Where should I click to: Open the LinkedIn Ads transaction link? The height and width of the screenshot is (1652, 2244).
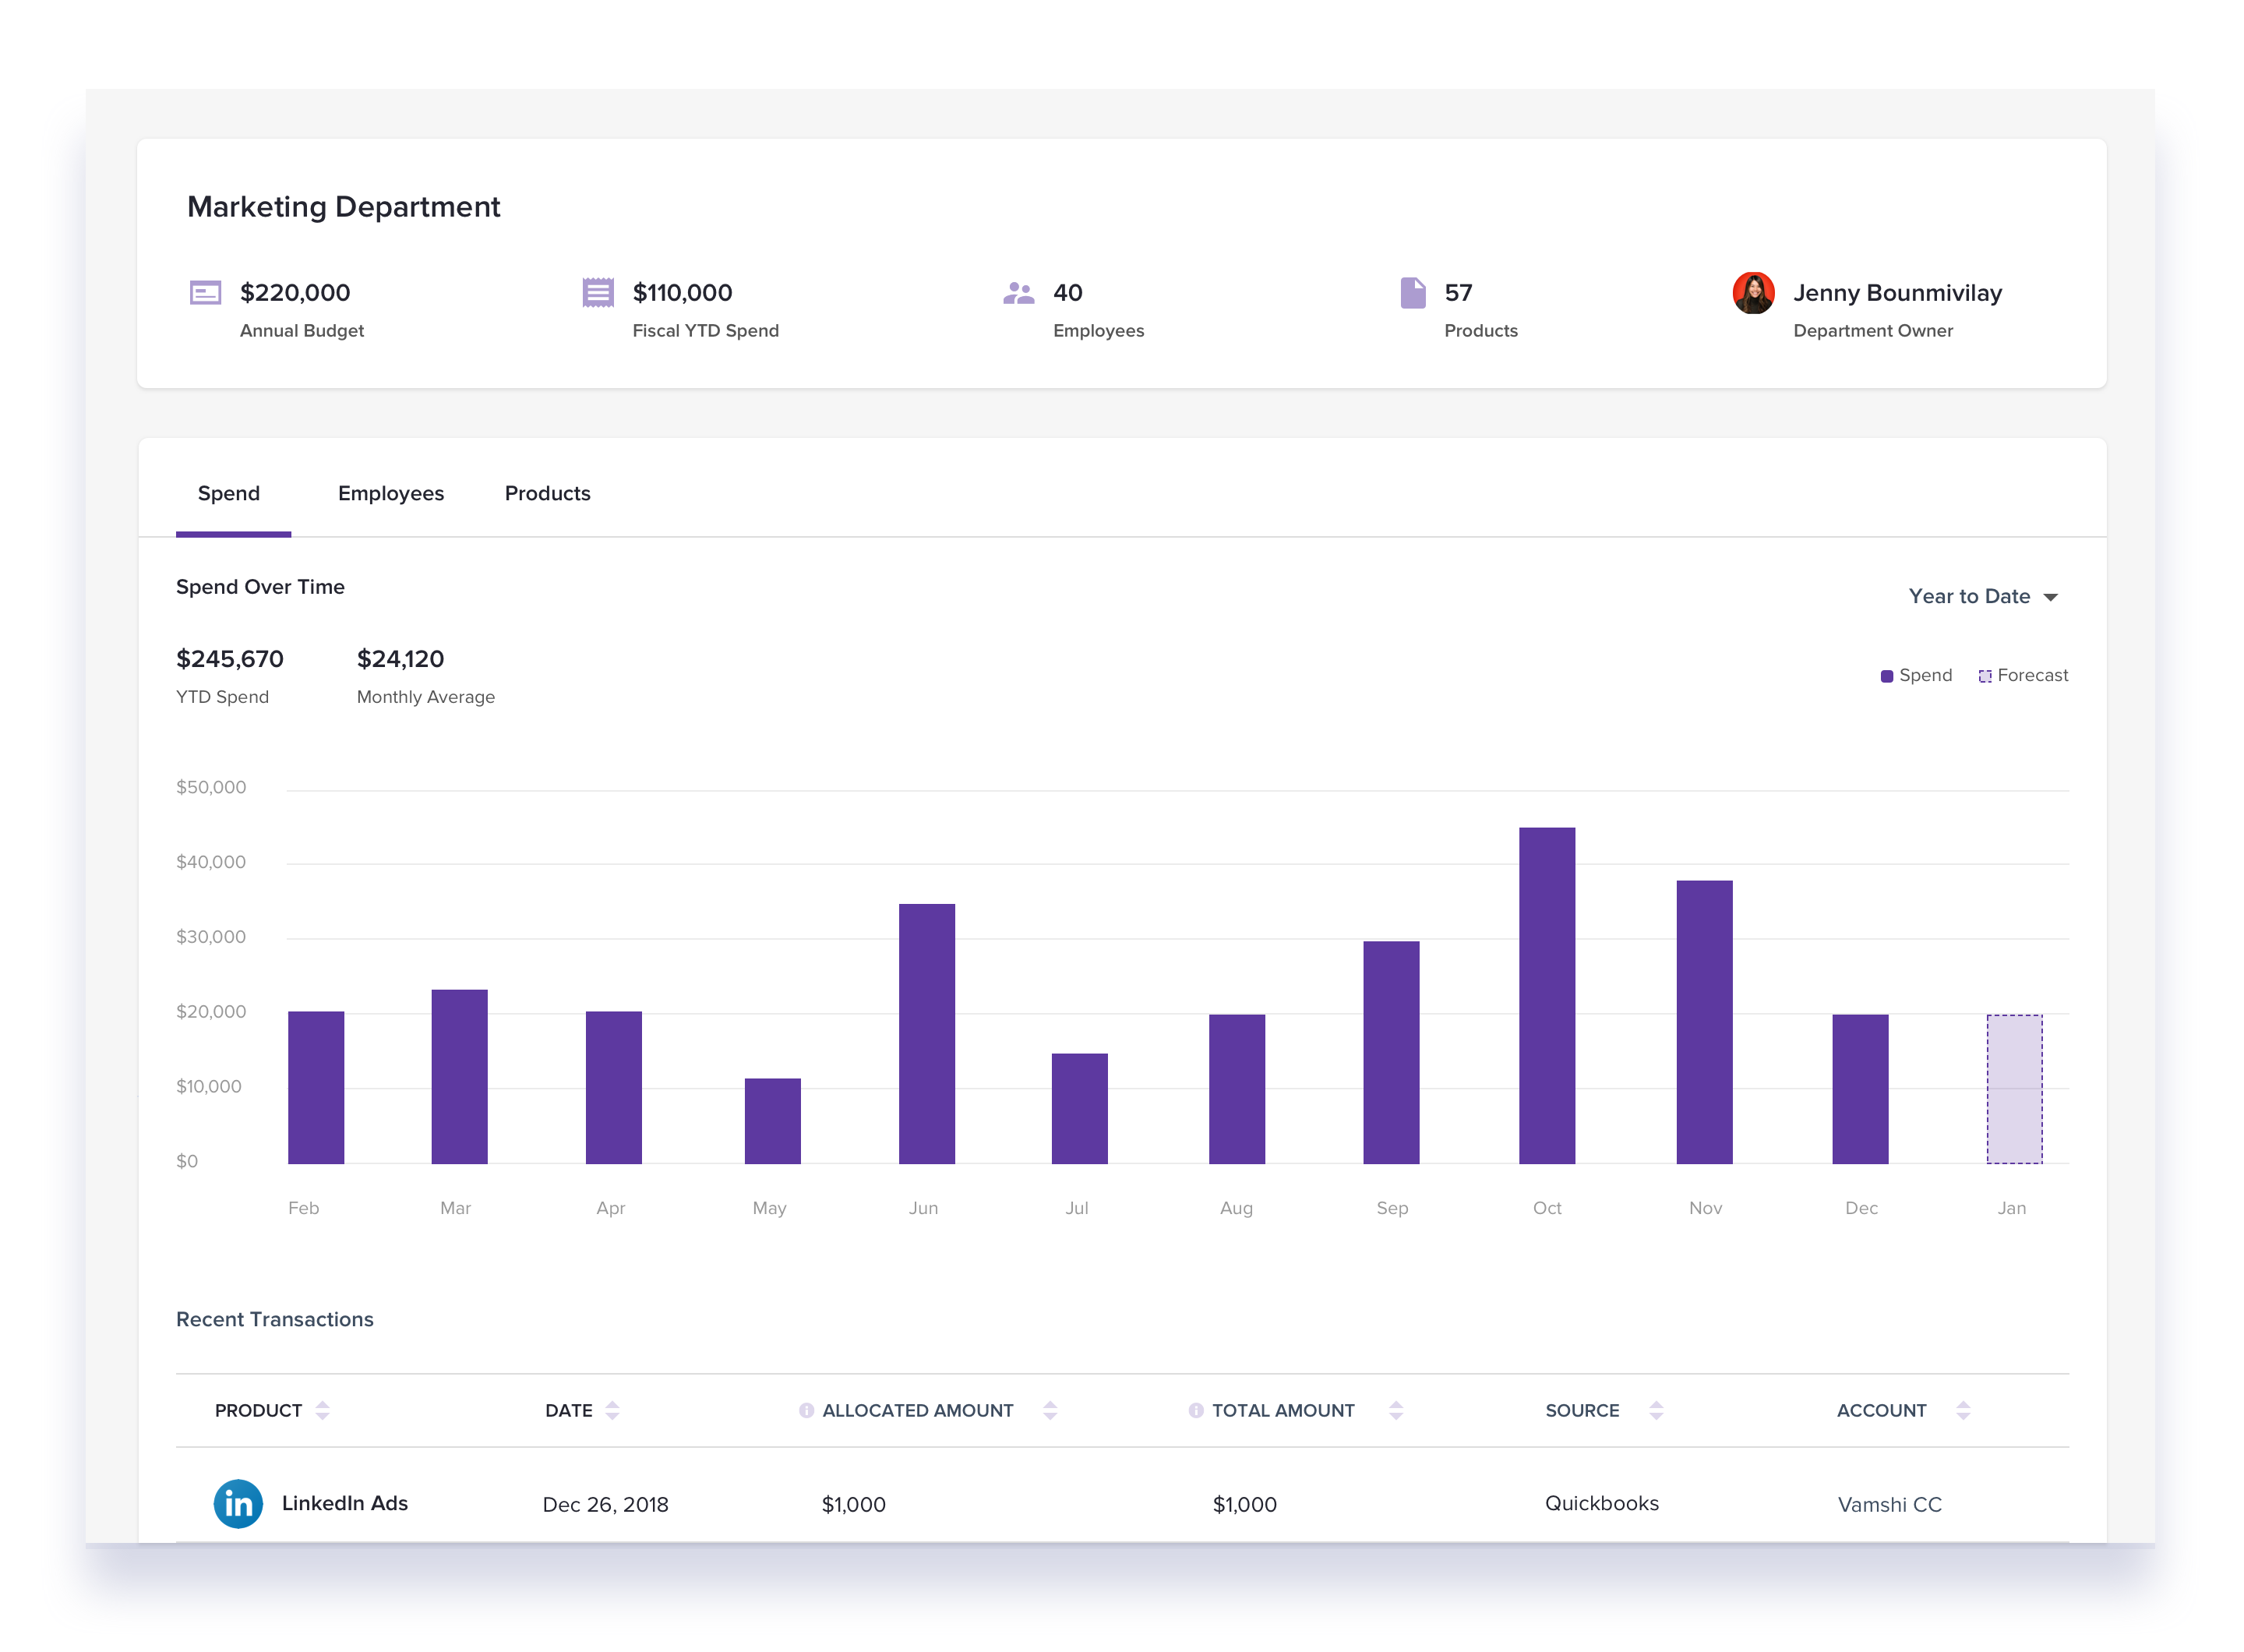tap(344, 1503)
